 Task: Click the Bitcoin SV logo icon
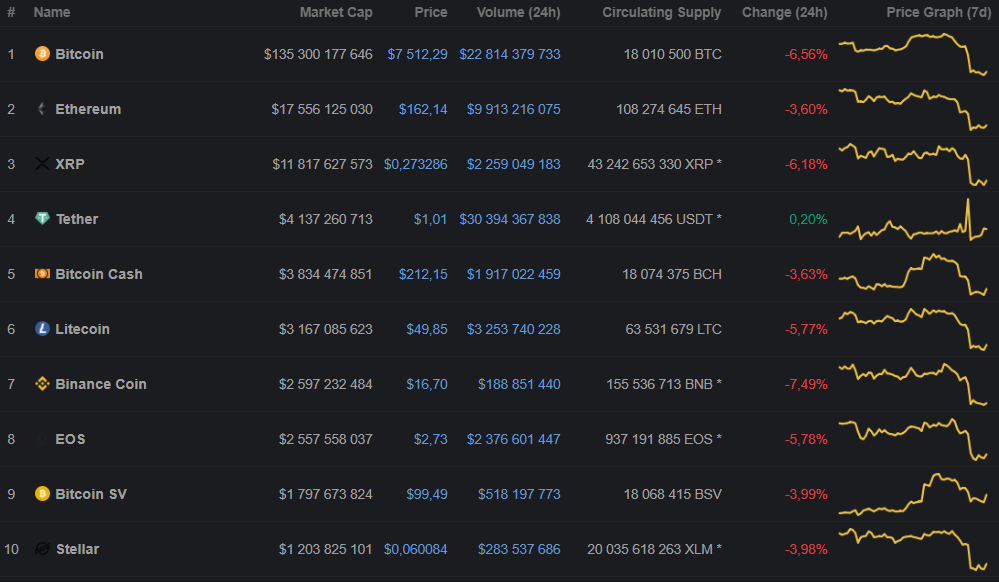(42, 494)
